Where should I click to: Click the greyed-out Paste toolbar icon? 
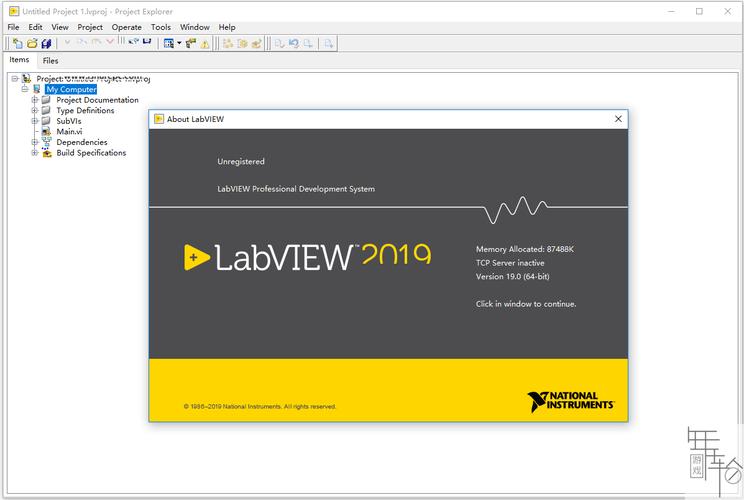point(96,42)
